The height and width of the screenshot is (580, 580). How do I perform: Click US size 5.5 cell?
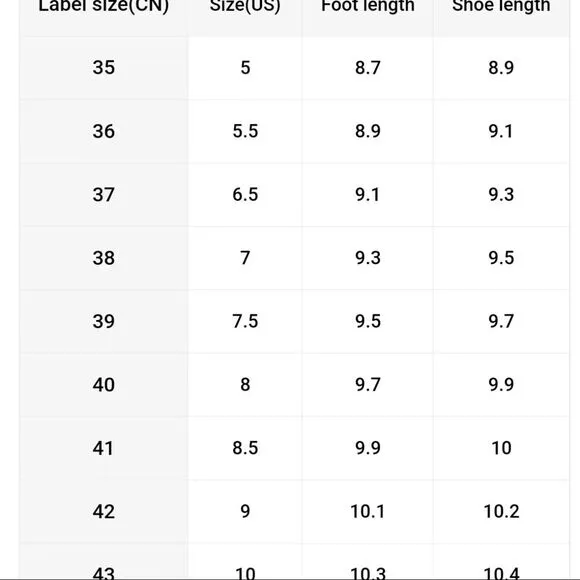(x=245, y=132)
